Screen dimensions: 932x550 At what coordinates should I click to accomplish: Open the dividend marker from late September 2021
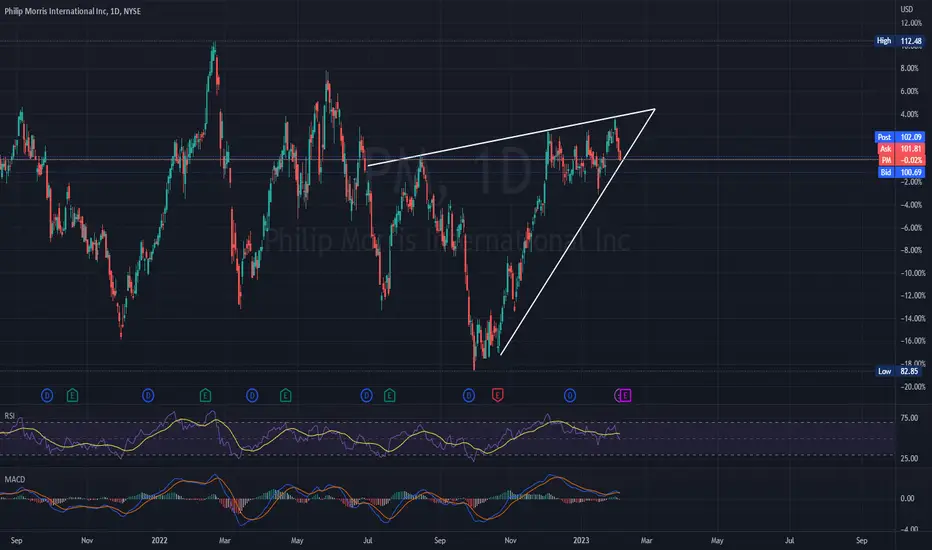[x=47, y=395]
